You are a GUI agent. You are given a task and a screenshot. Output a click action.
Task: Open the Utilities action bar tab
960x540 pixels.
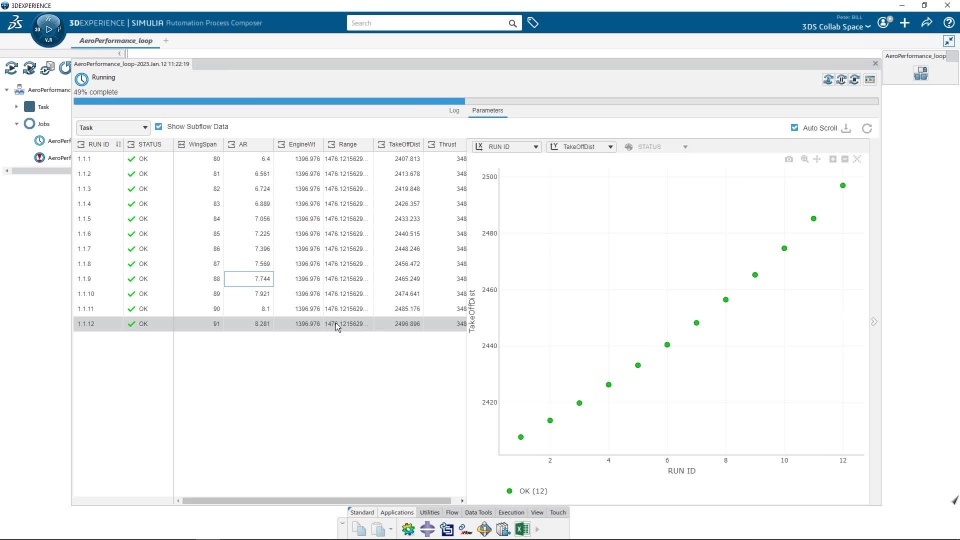pyautogui.click(x=429, y=512)
